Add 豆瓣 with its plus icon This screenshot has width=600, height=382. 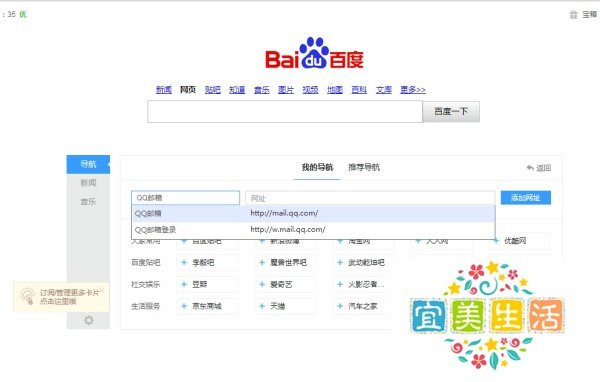184,284
